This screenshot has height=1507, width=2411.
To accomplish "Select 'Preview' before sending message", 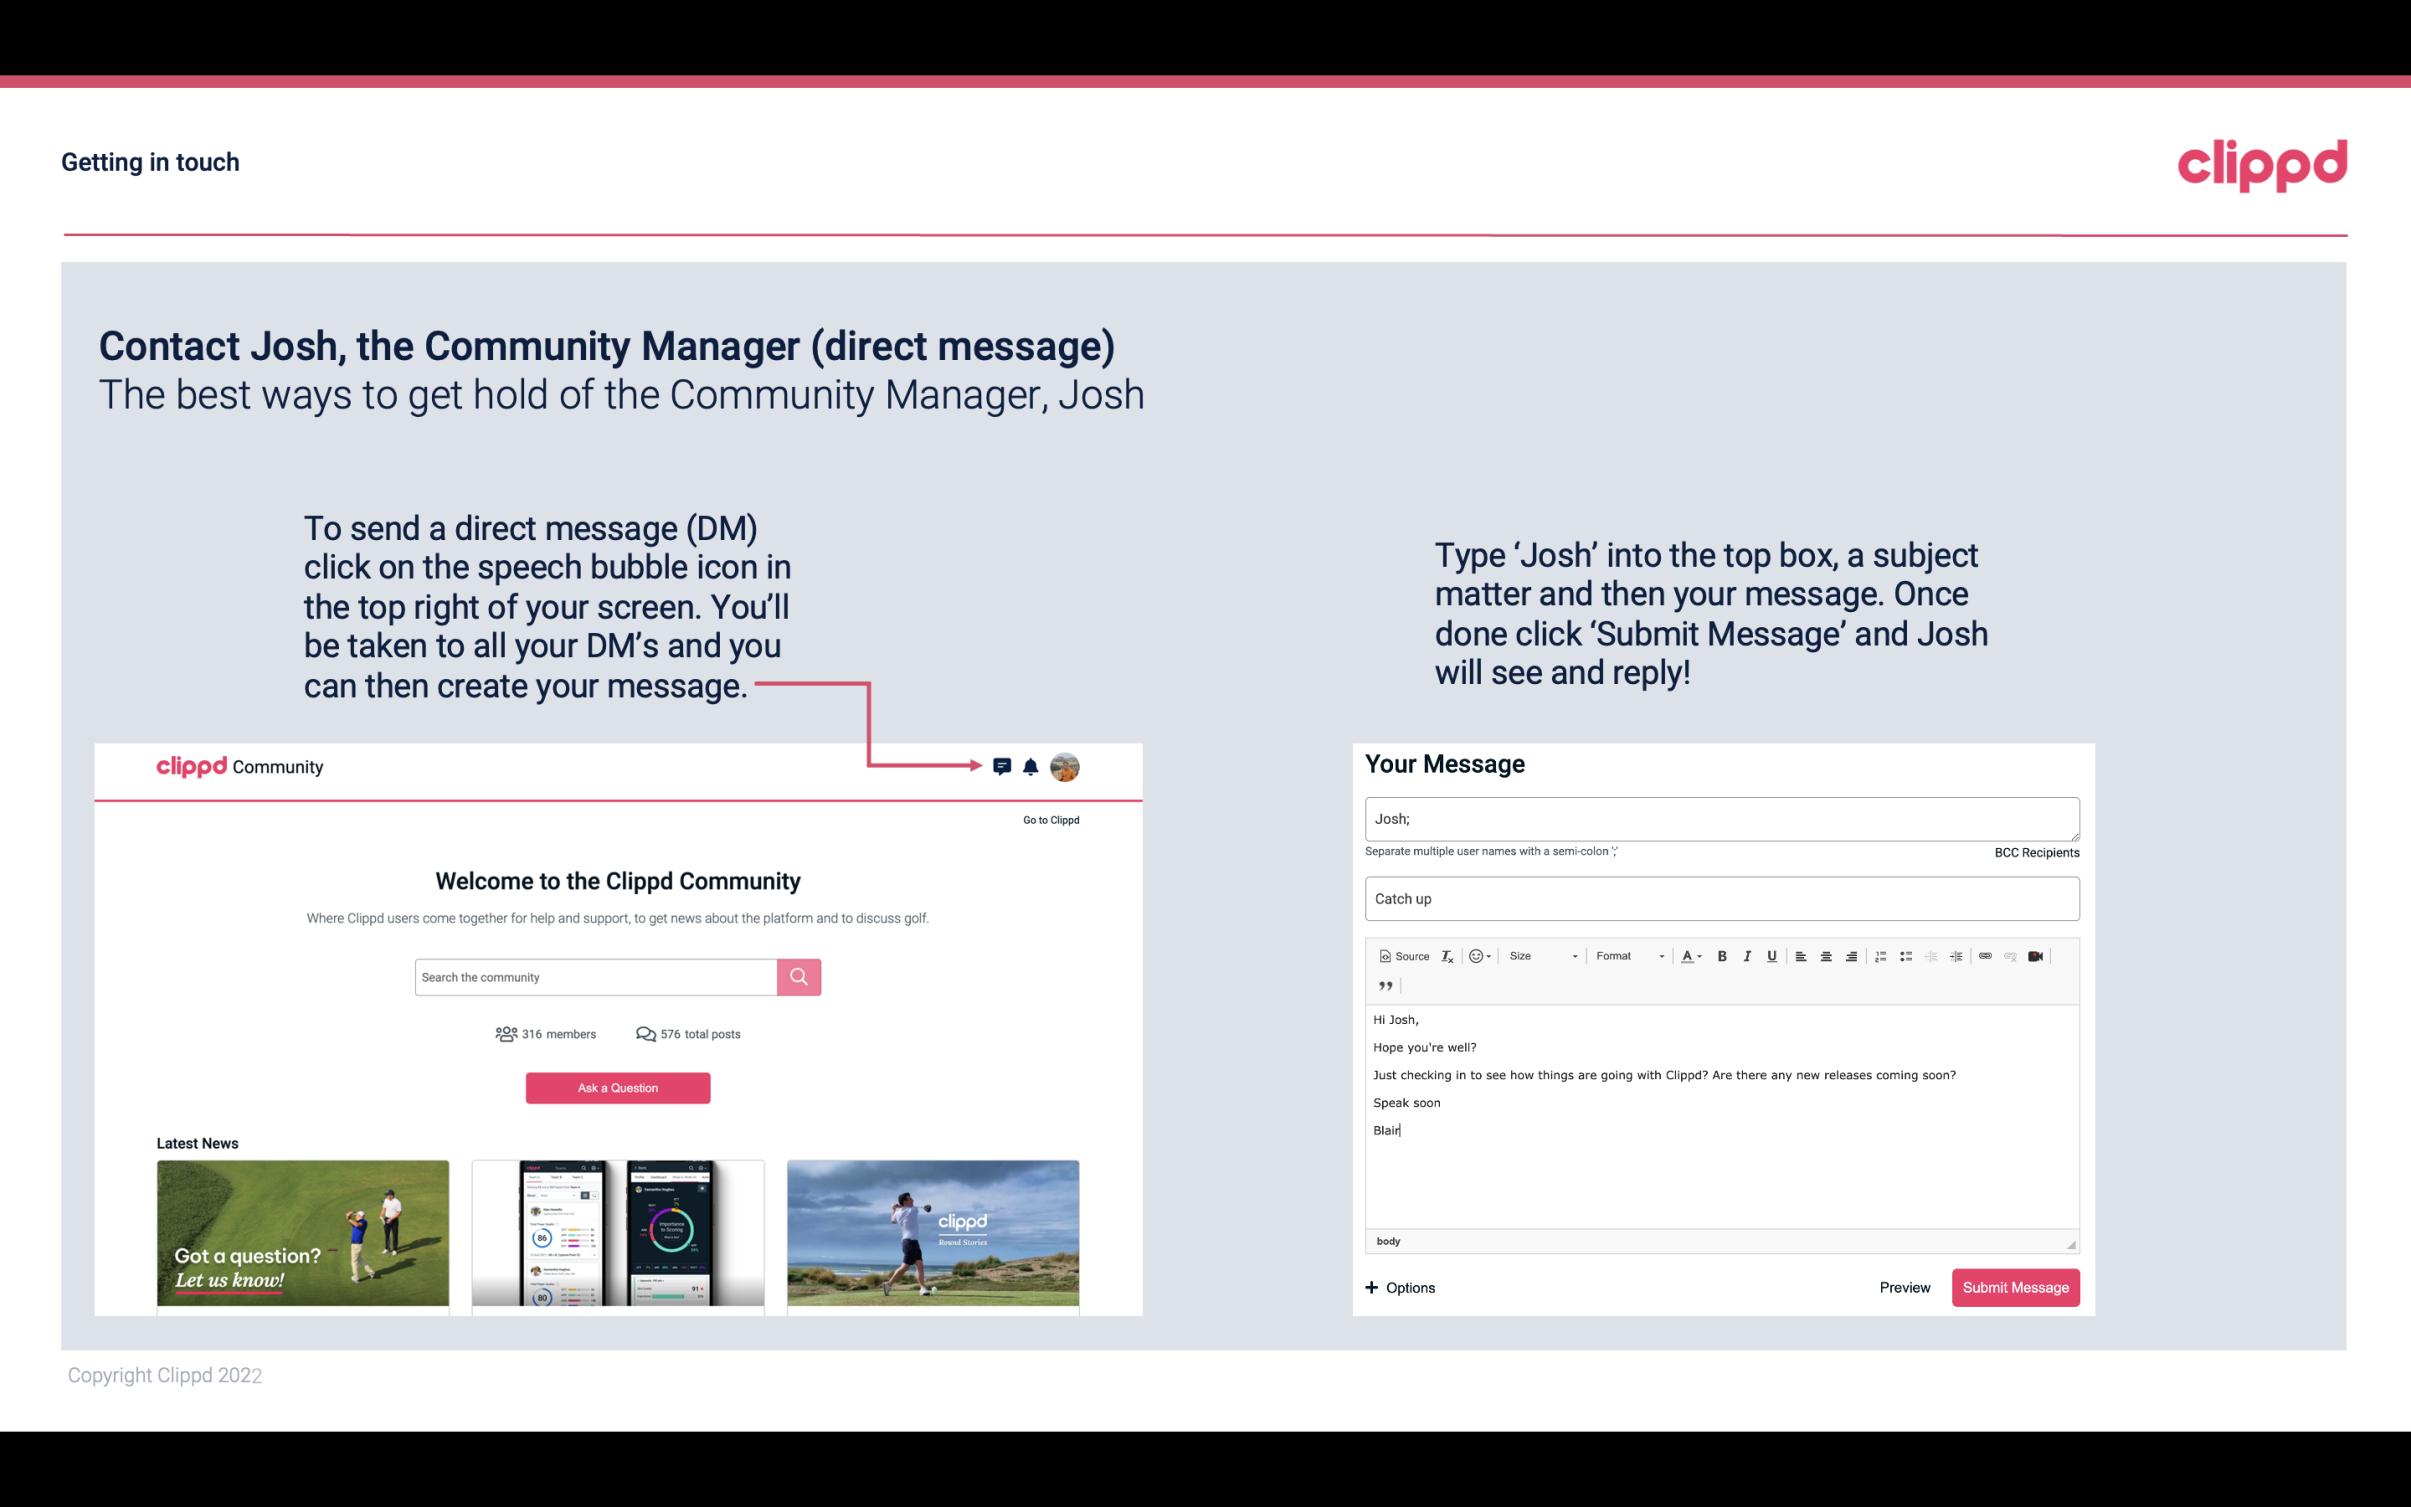I will pos(1904,1288).
